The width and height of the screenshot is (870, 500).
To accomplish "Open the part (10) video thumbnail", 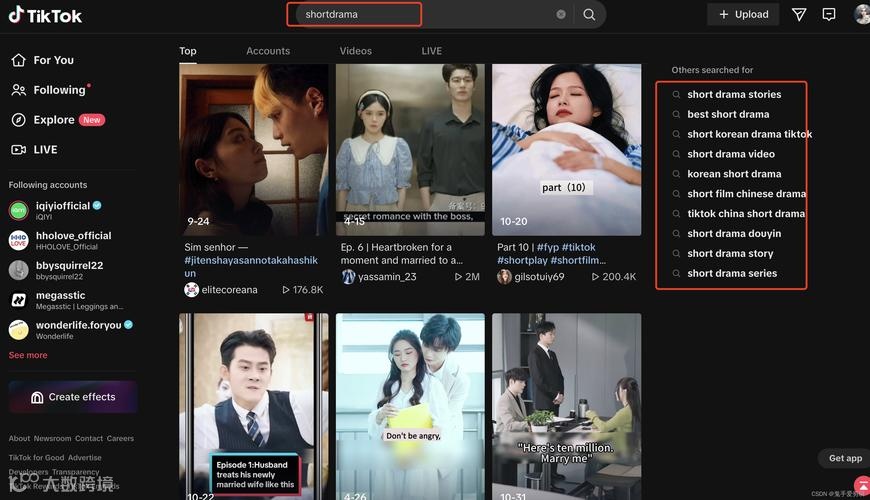I will click(x=566, y=150).
